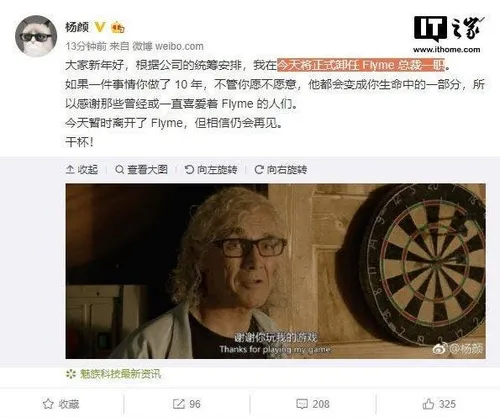Open comments showing 208
500x418 pixels.
313,404
